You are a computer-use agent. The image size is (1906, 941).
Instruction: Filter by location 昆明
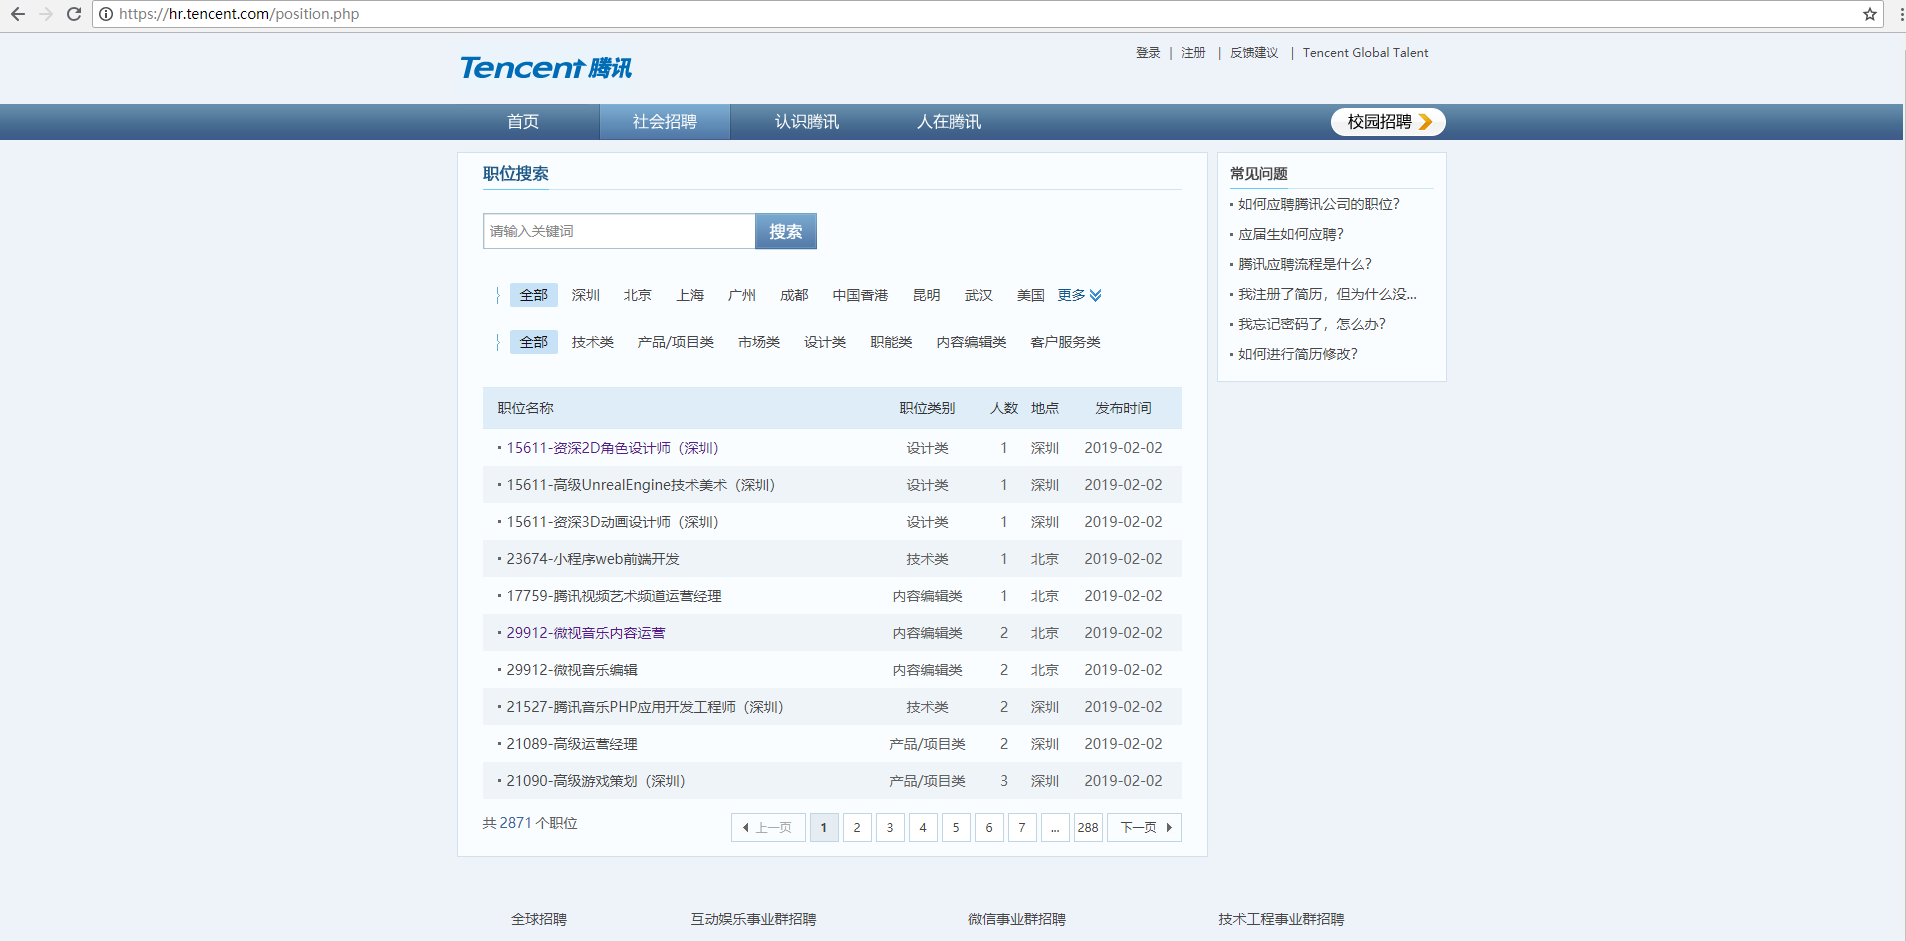pyautogui.click(x=926, y=295)
